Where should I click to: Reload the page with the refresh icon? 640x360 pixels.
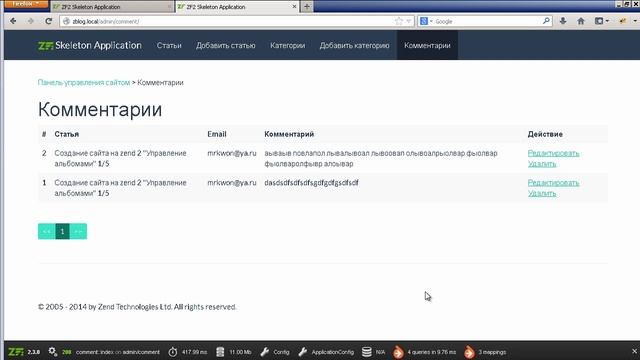click(x=49, y=21)
